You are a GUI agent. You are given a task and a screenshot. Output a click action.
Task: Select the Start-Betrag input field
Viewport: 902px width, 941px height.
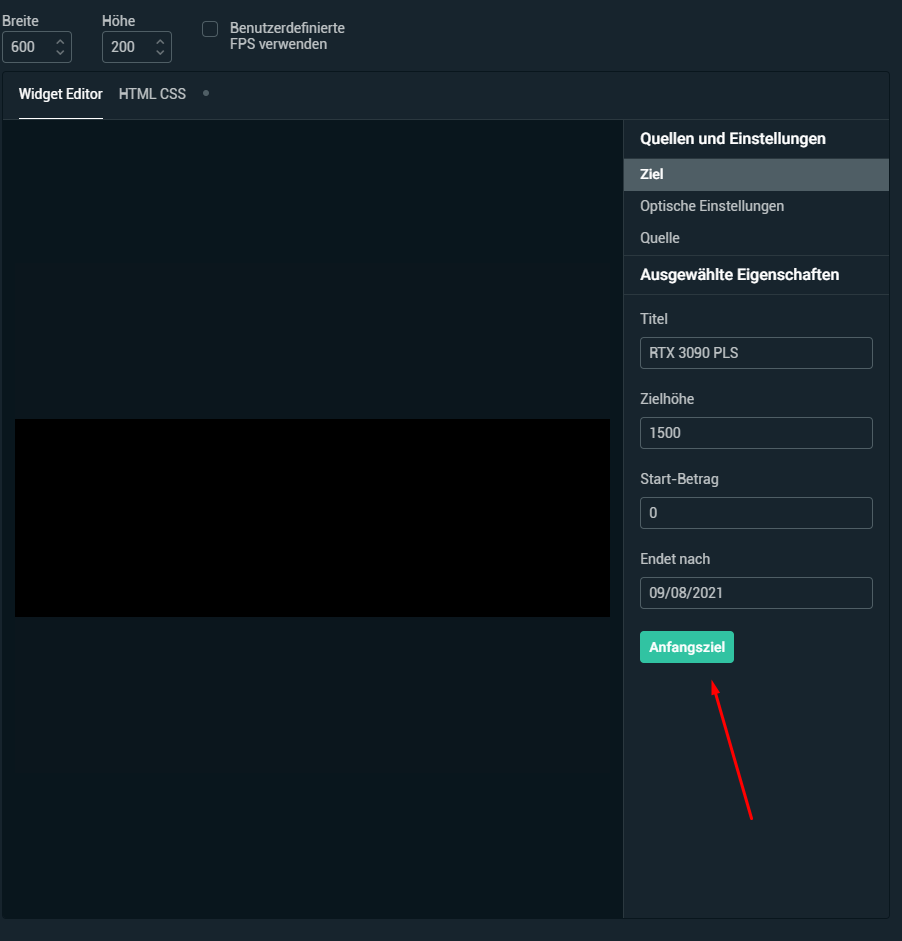coord(755,513)
